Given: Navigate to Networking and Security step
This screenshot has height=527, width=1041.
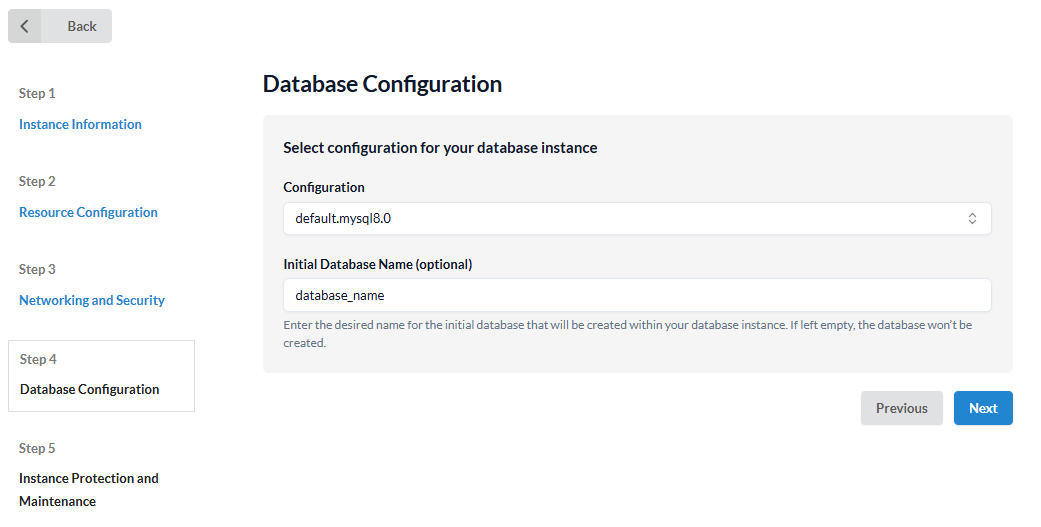Looking at the screenshot, I should [92, 300].
